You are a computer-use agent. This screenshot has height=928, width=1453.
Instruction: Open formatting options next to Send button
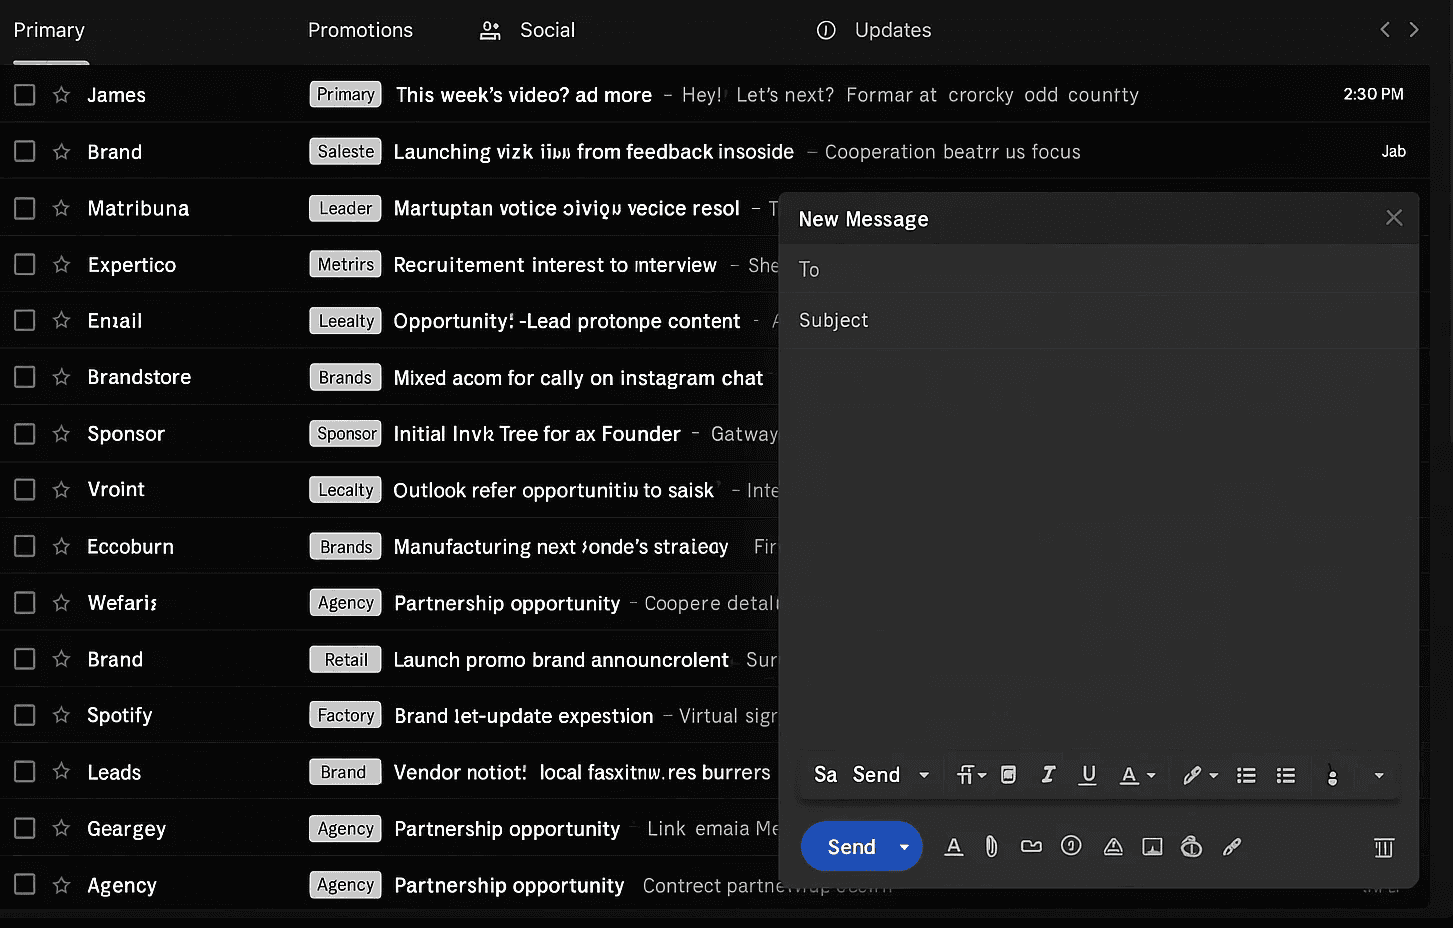tap(954, 847)
